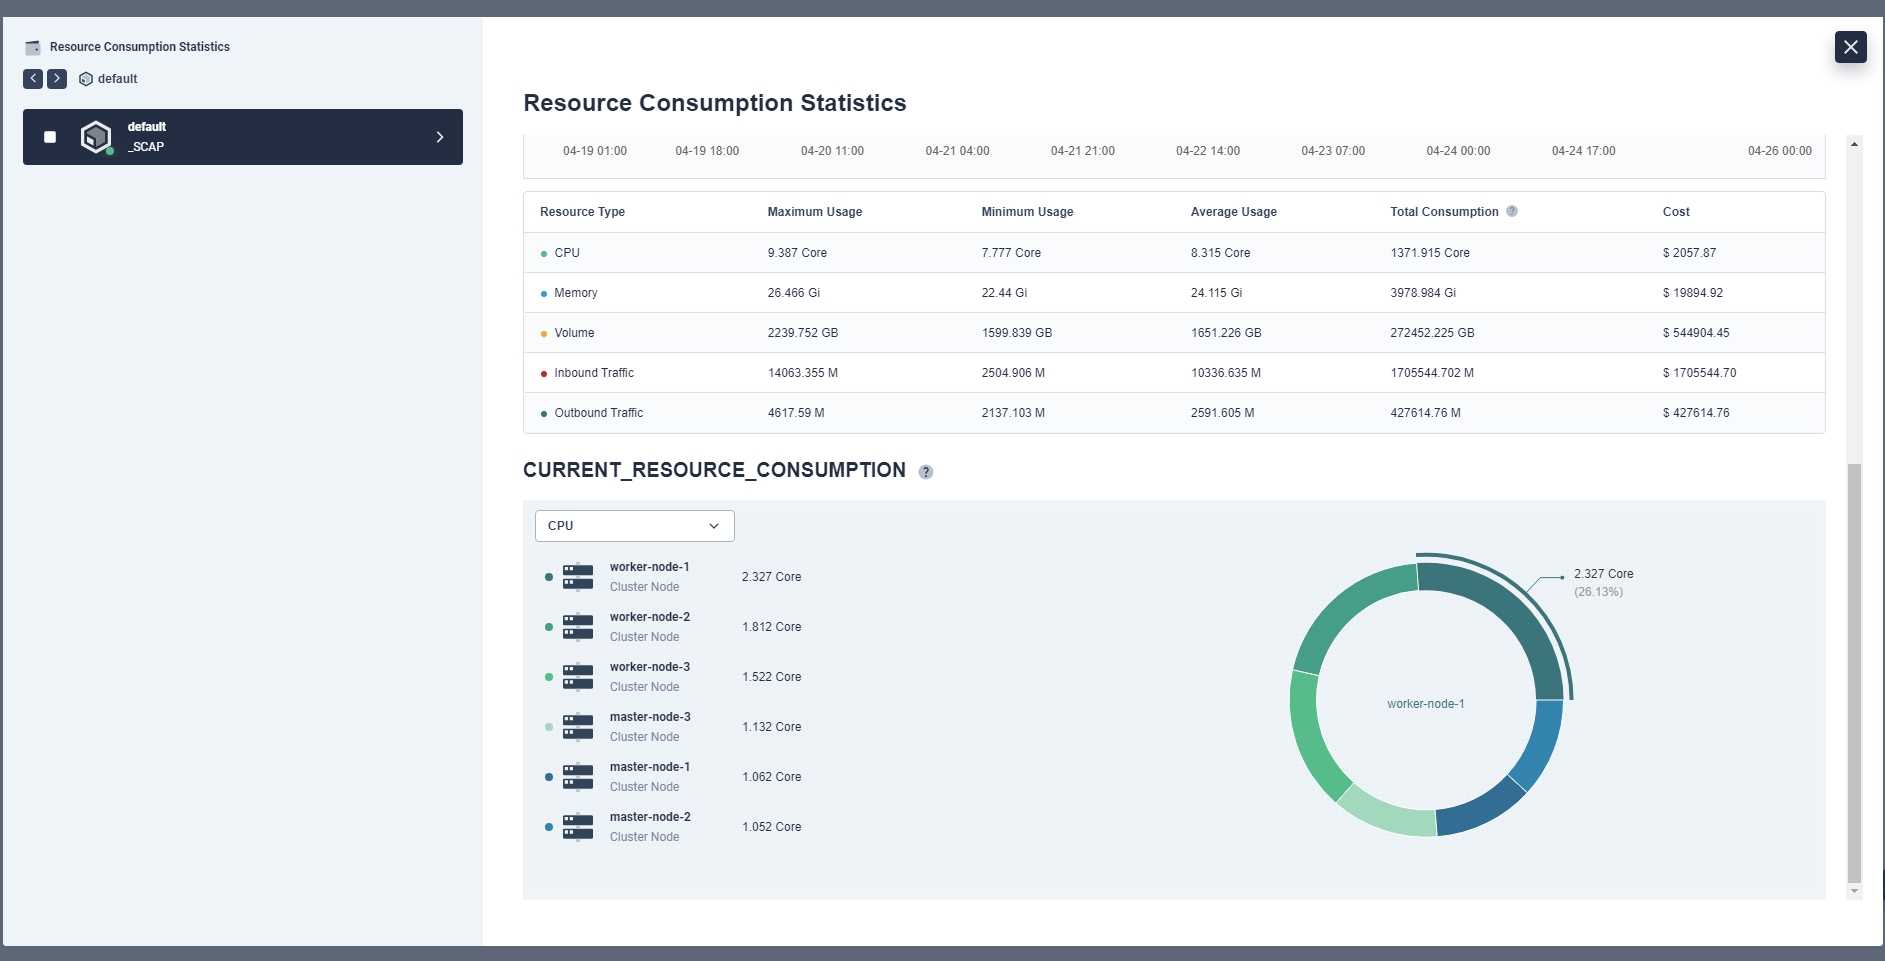
Task: Click the forward navigation arrow icon
Action: [57, 79]
